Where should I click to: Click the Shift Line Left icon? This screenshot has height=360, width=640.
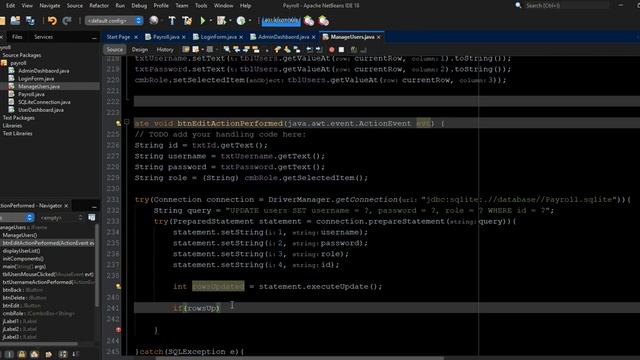(x=309, y=50)
